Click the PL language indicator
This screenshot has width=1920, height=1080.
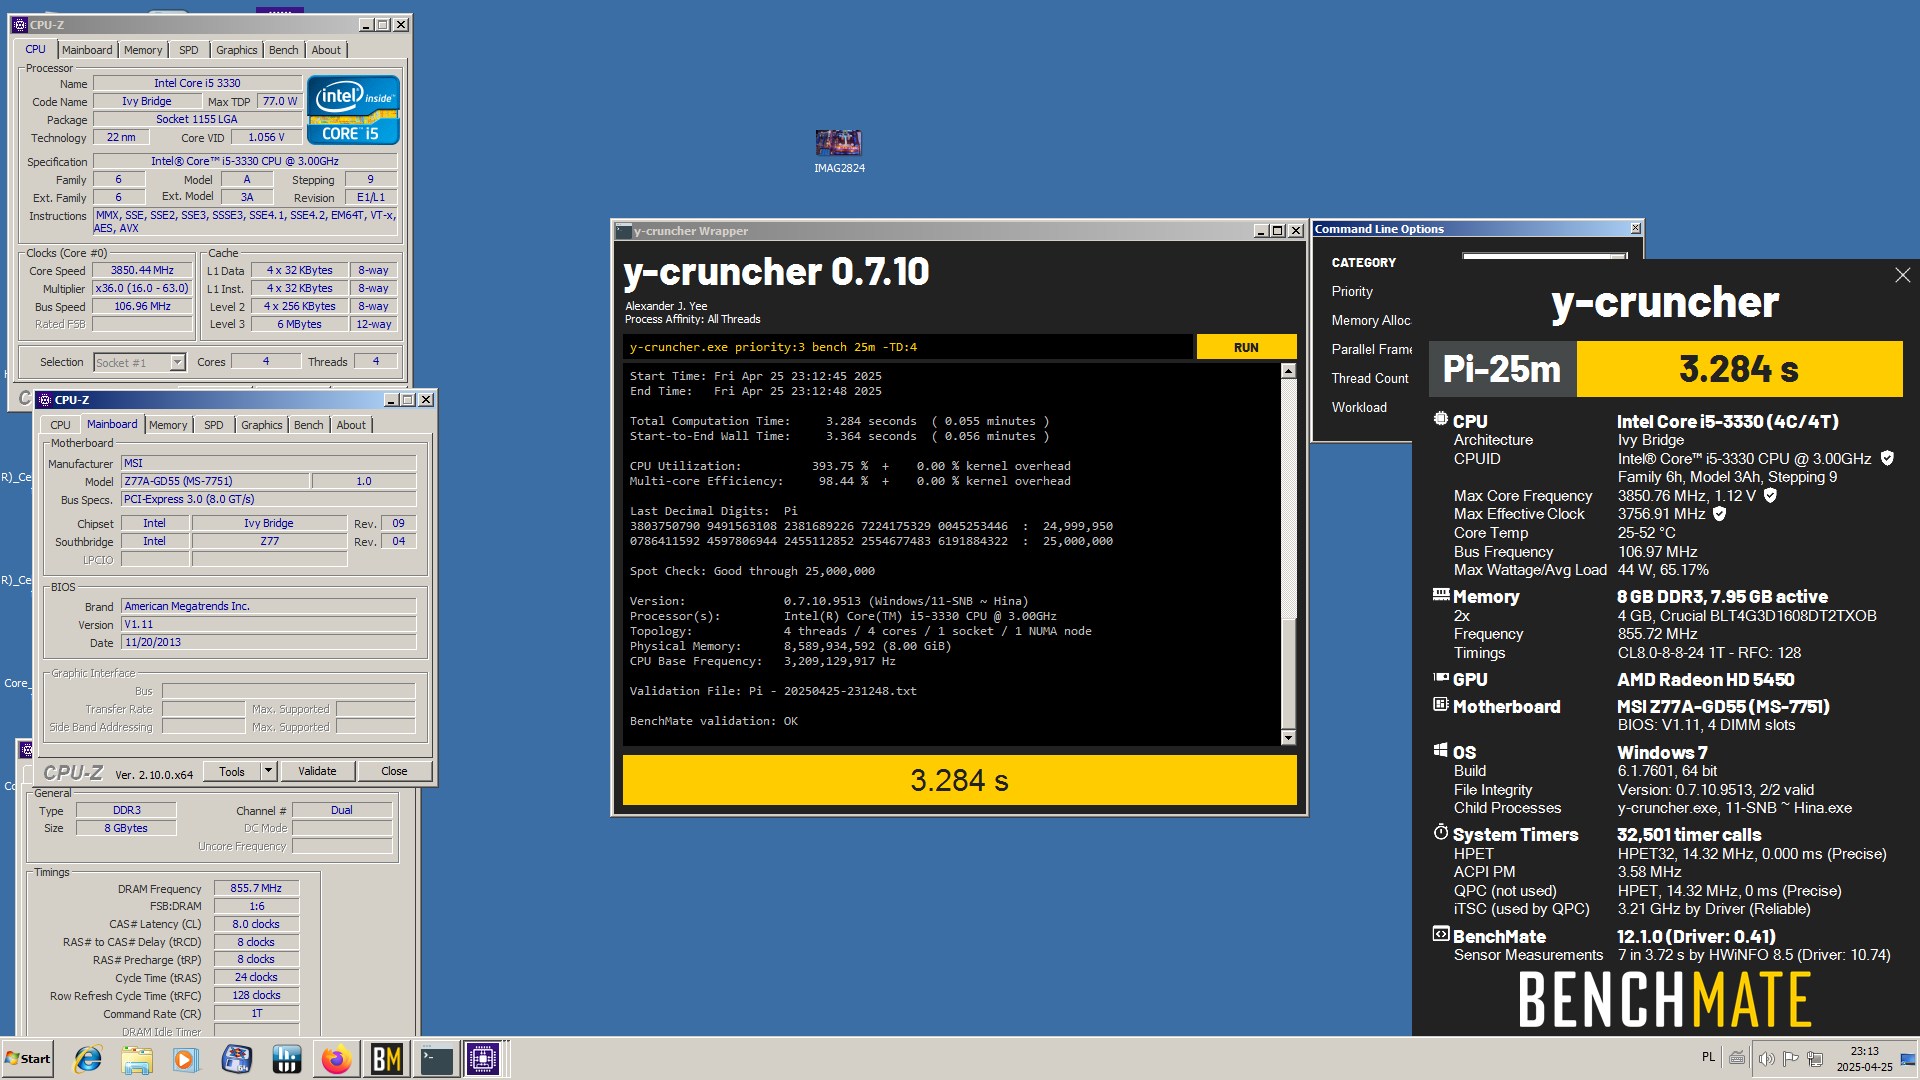pos(1708,1057)
